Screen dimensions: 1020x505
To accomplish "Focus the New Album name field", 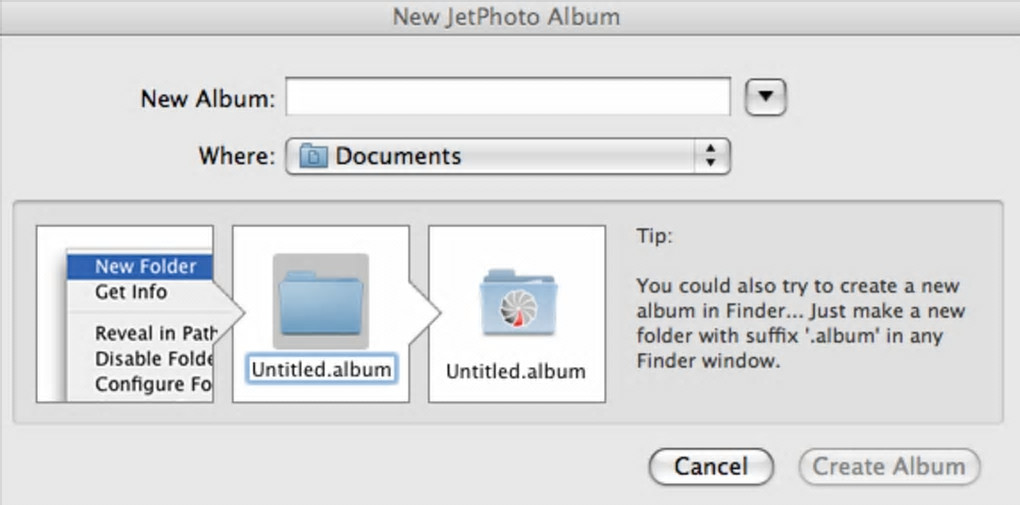I will coord(508,97).
